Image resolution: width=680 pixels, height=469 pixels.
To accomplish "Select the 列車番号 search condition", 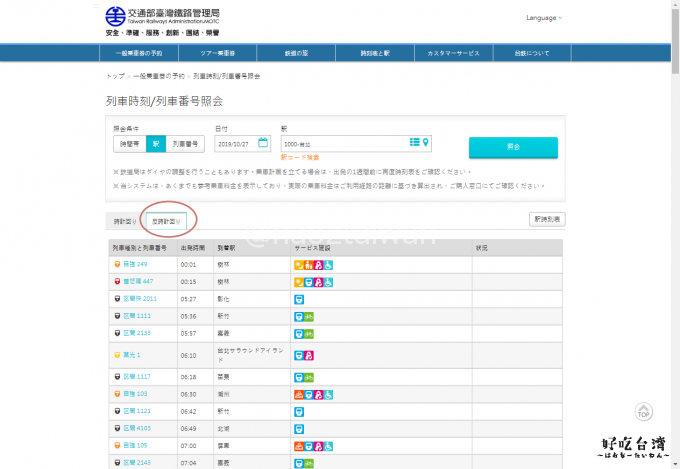I will [x=185, y=144].
